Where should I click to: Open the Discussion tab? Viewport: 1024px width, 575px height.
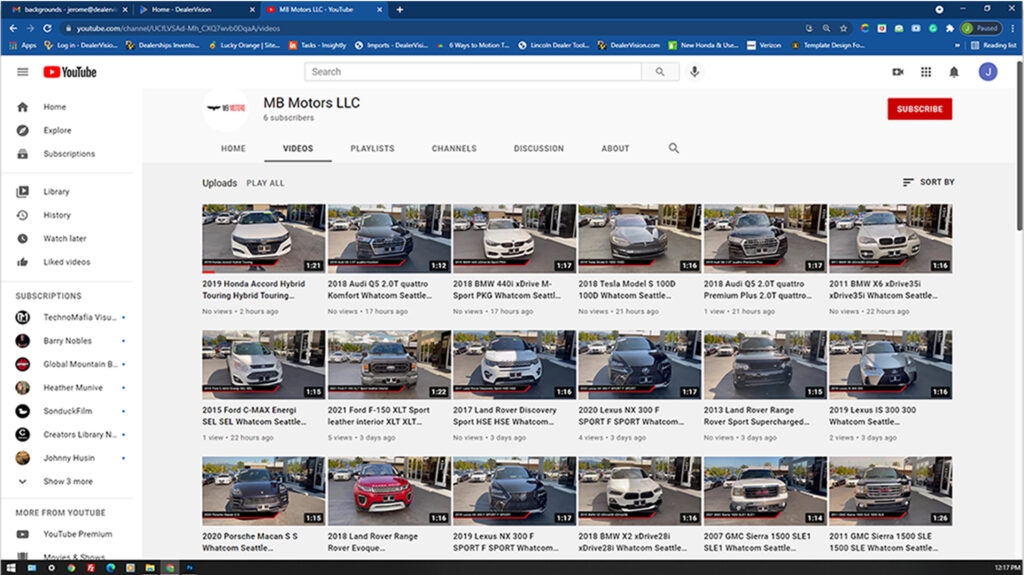(x=539, y=148)
